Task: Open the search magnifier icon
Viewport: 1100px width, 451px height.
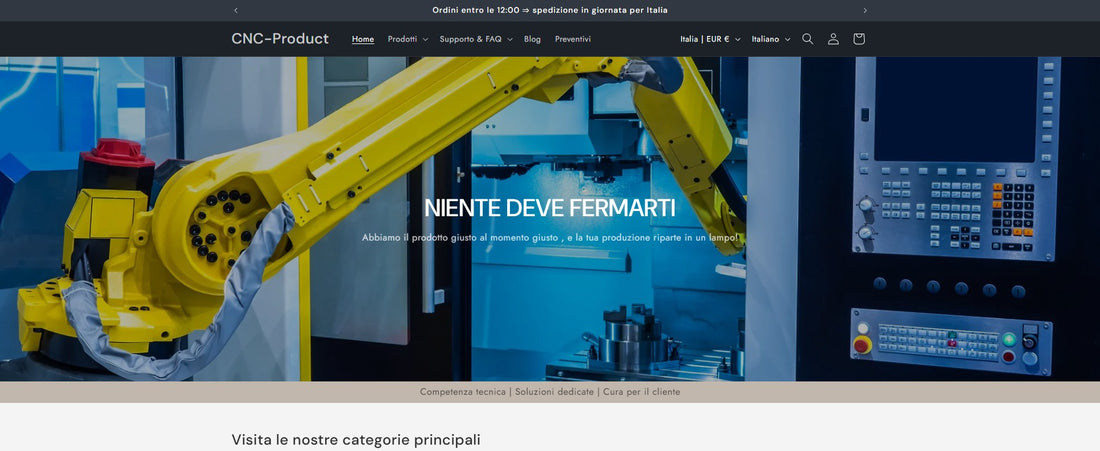Action: pos(808,39)
